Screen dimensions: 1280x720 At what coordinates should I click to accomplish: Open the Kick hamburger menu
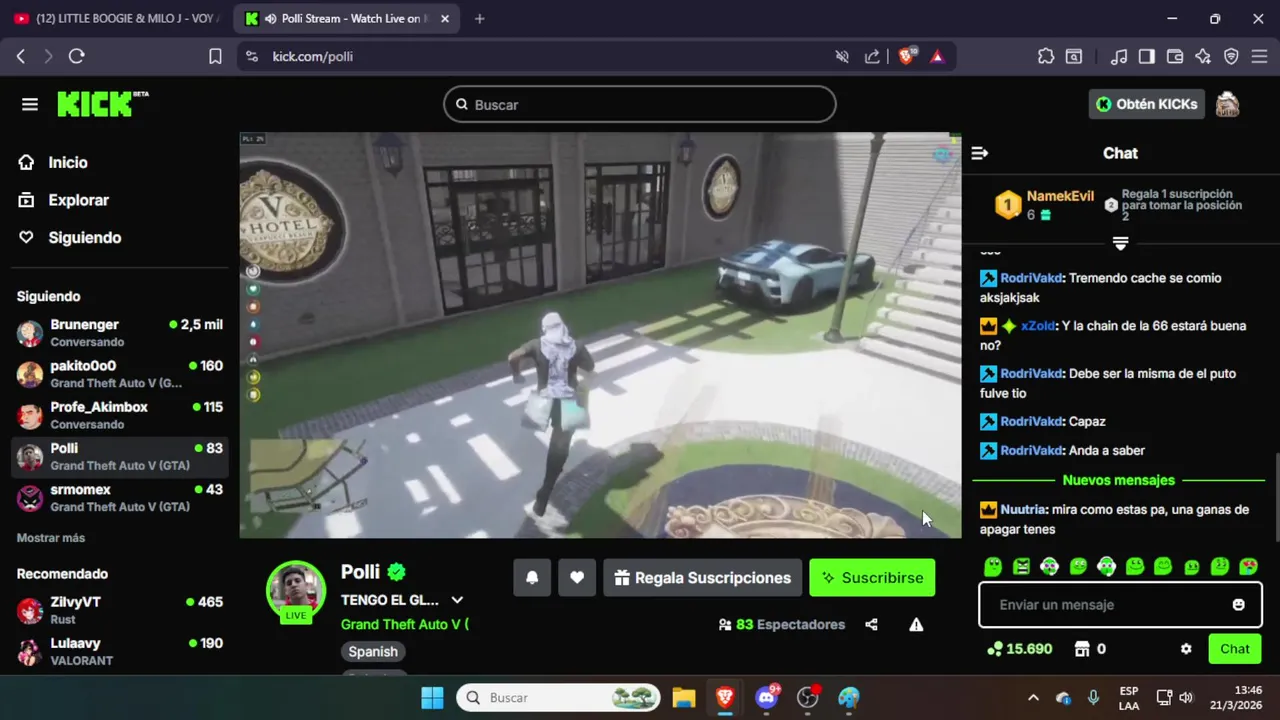point(30,104)
